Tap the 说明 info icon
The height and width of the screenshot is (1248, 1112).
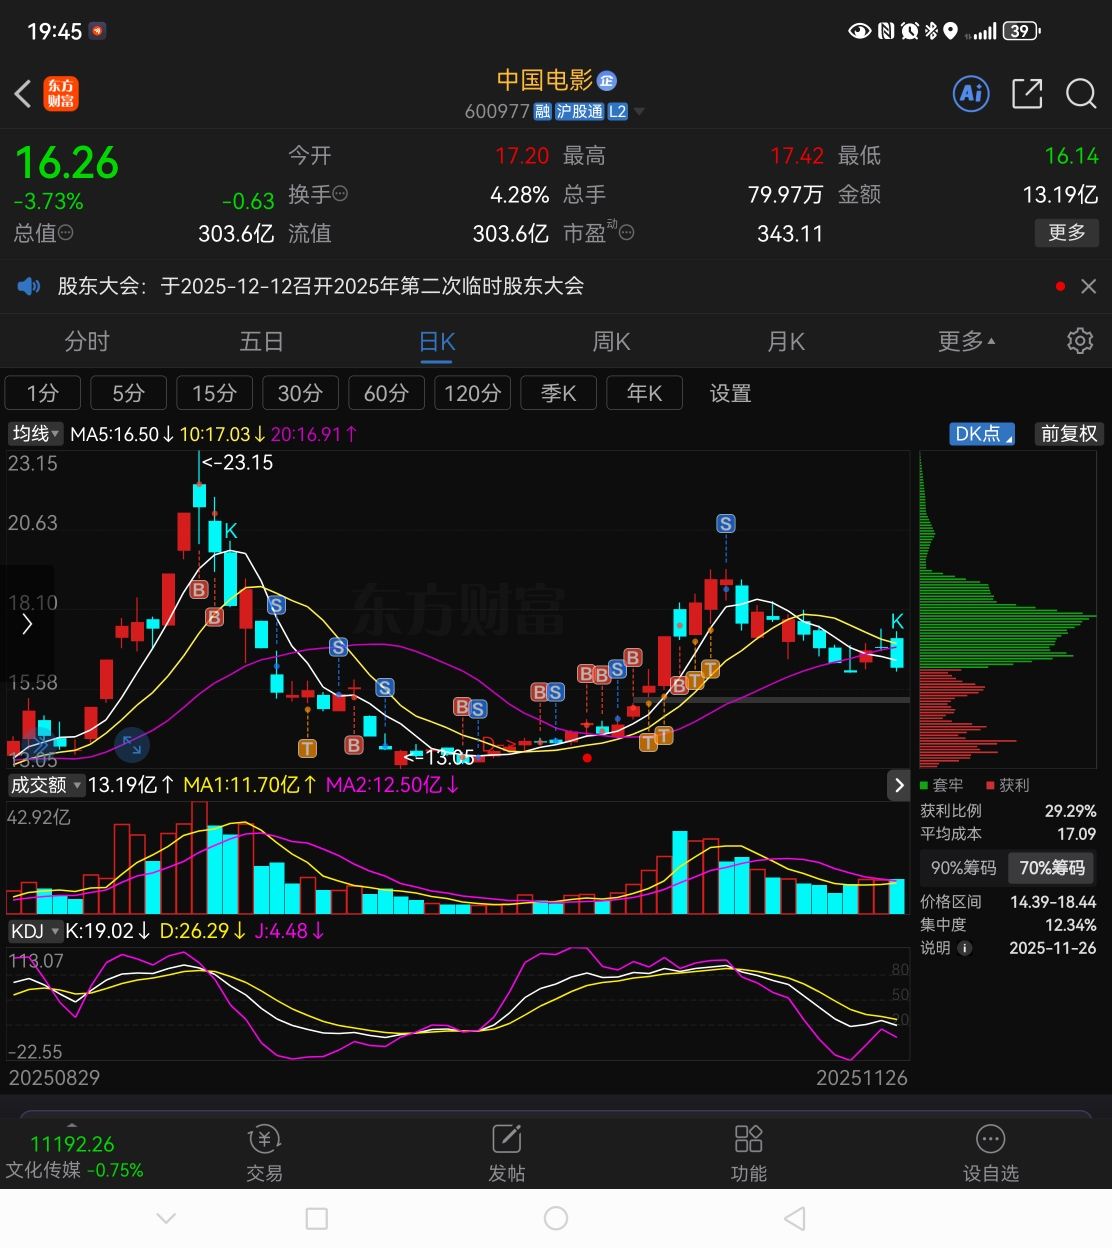(965, 948)
